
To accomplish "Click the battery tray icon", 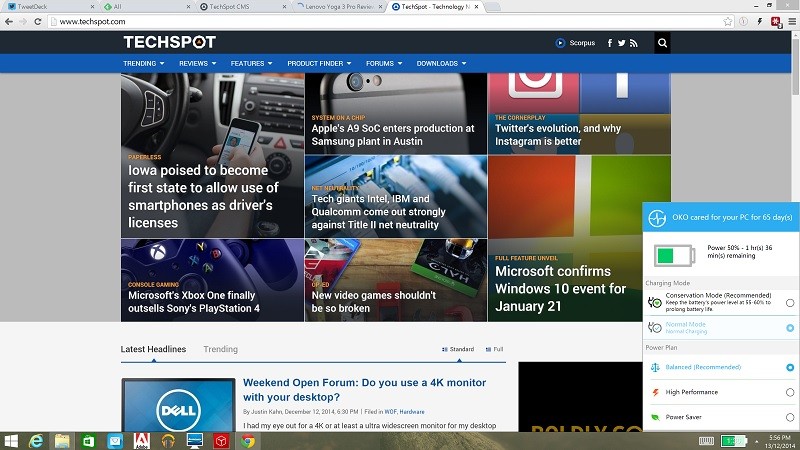I will 734,440.
